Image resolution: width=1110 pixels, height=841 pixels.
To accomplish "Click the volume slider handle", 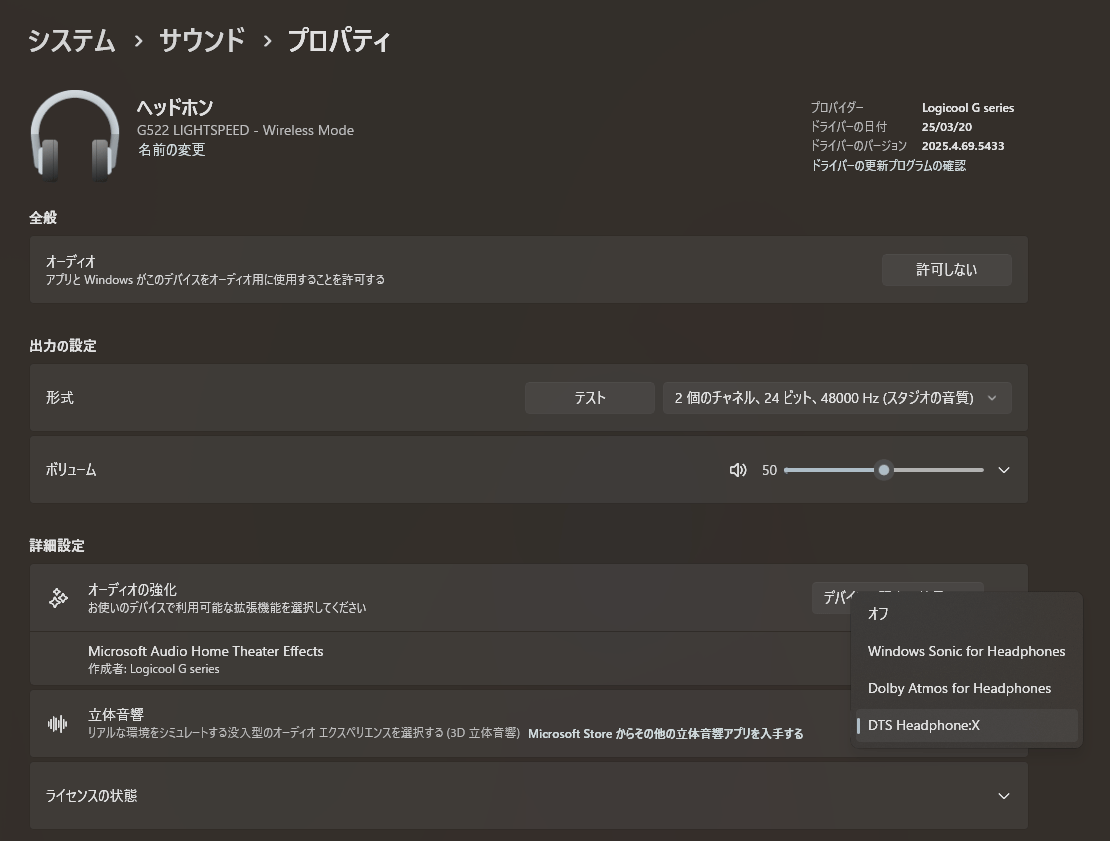I will click(883, 470).
